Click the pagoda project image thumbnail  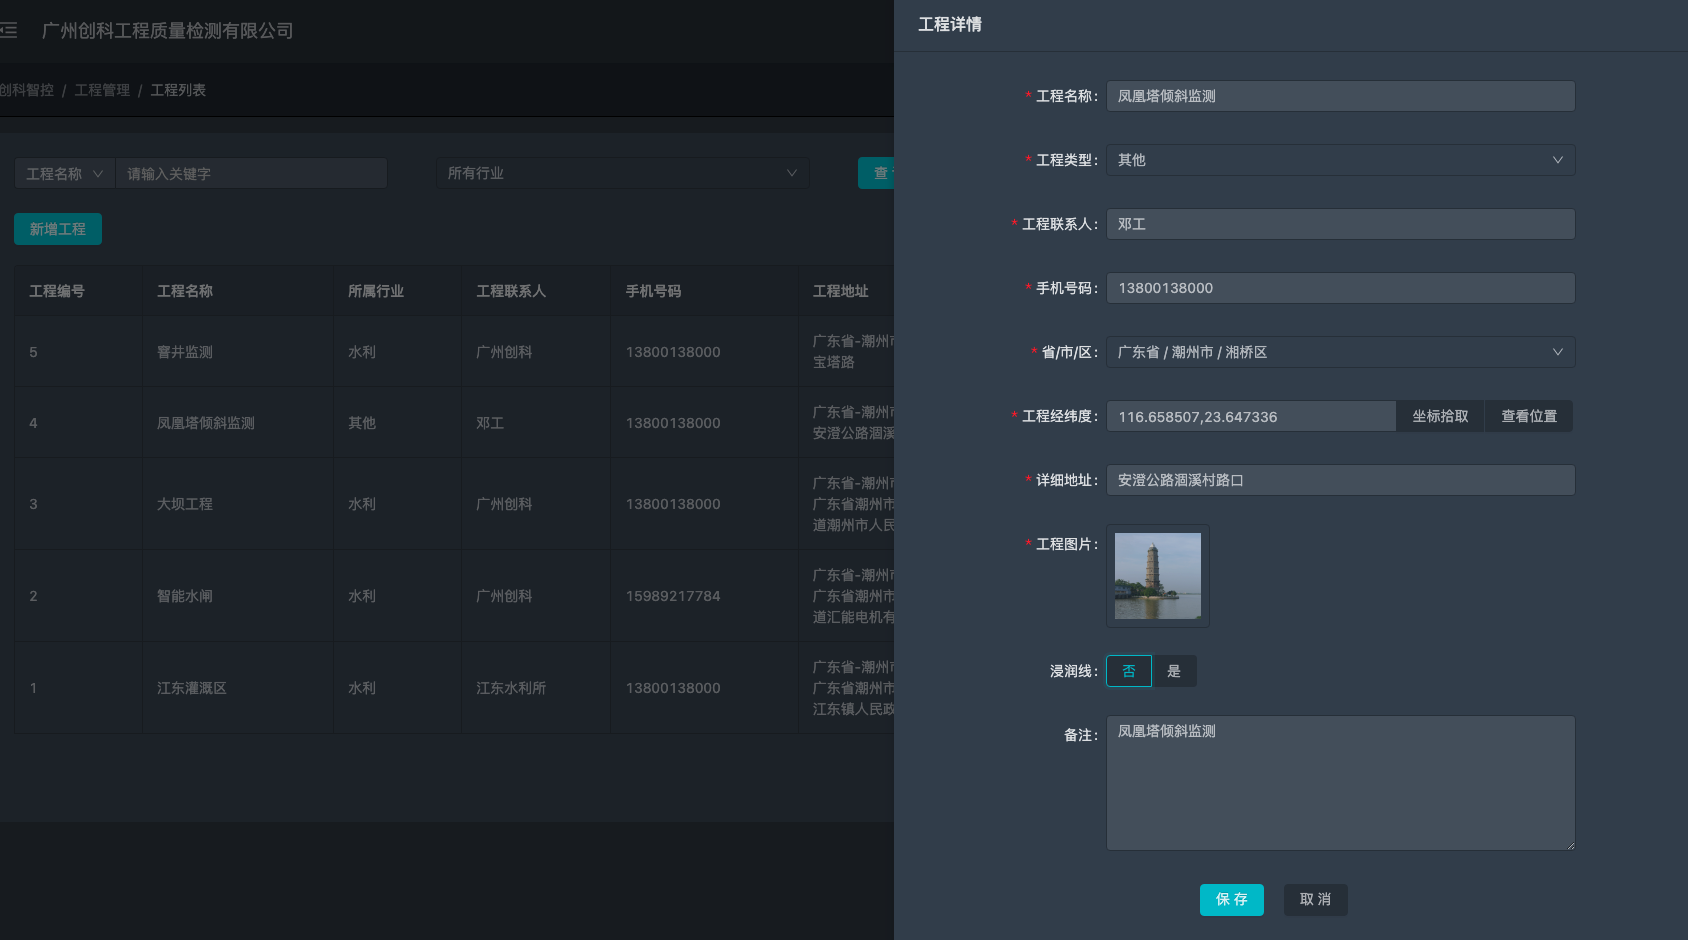coord(1157,576)
